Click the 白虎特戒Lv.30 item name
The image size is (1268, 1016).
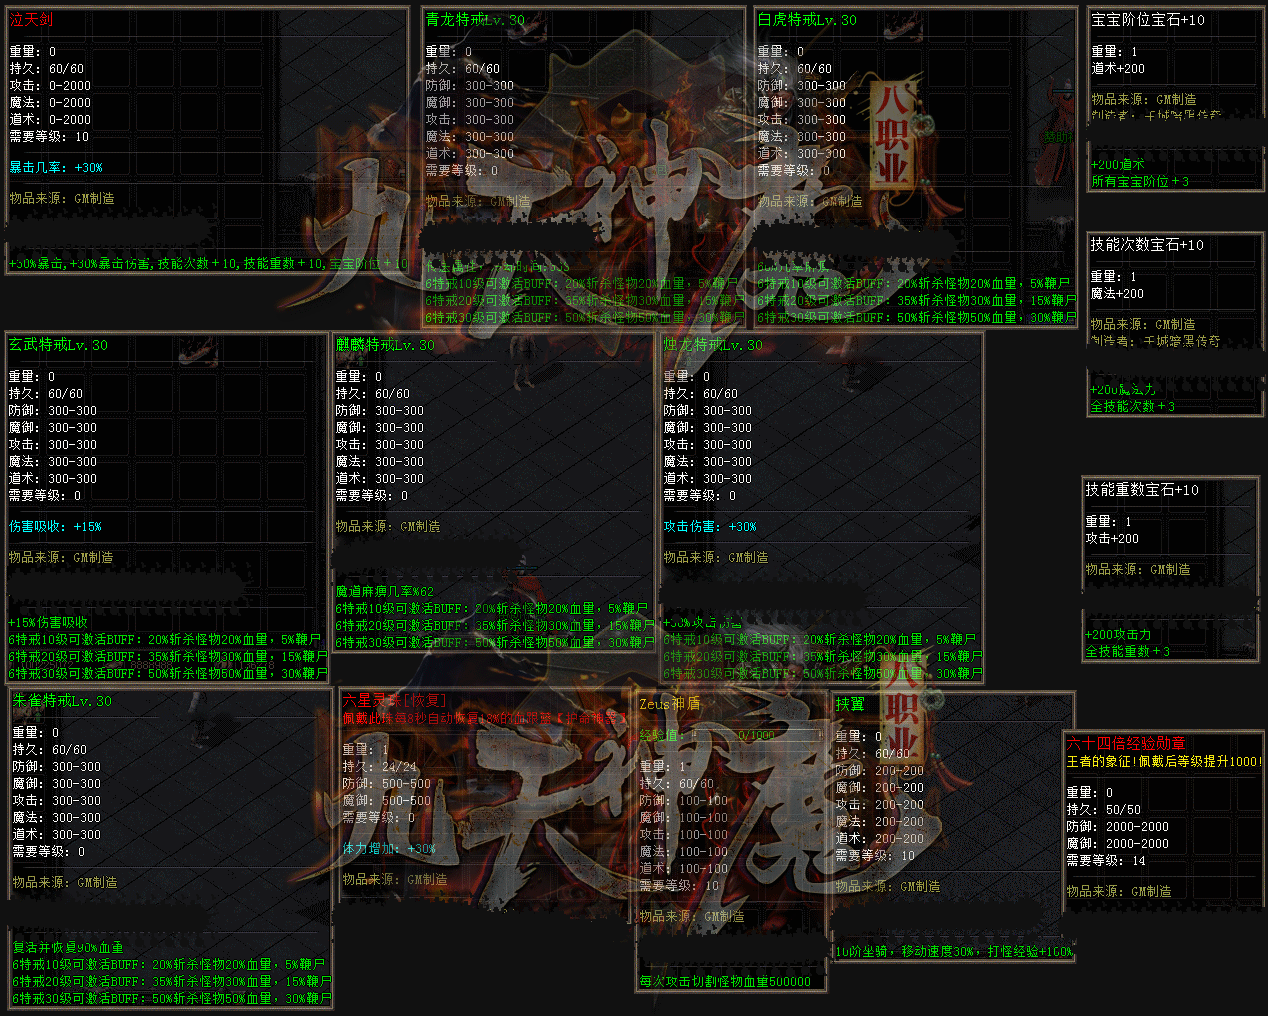point(806,20)
